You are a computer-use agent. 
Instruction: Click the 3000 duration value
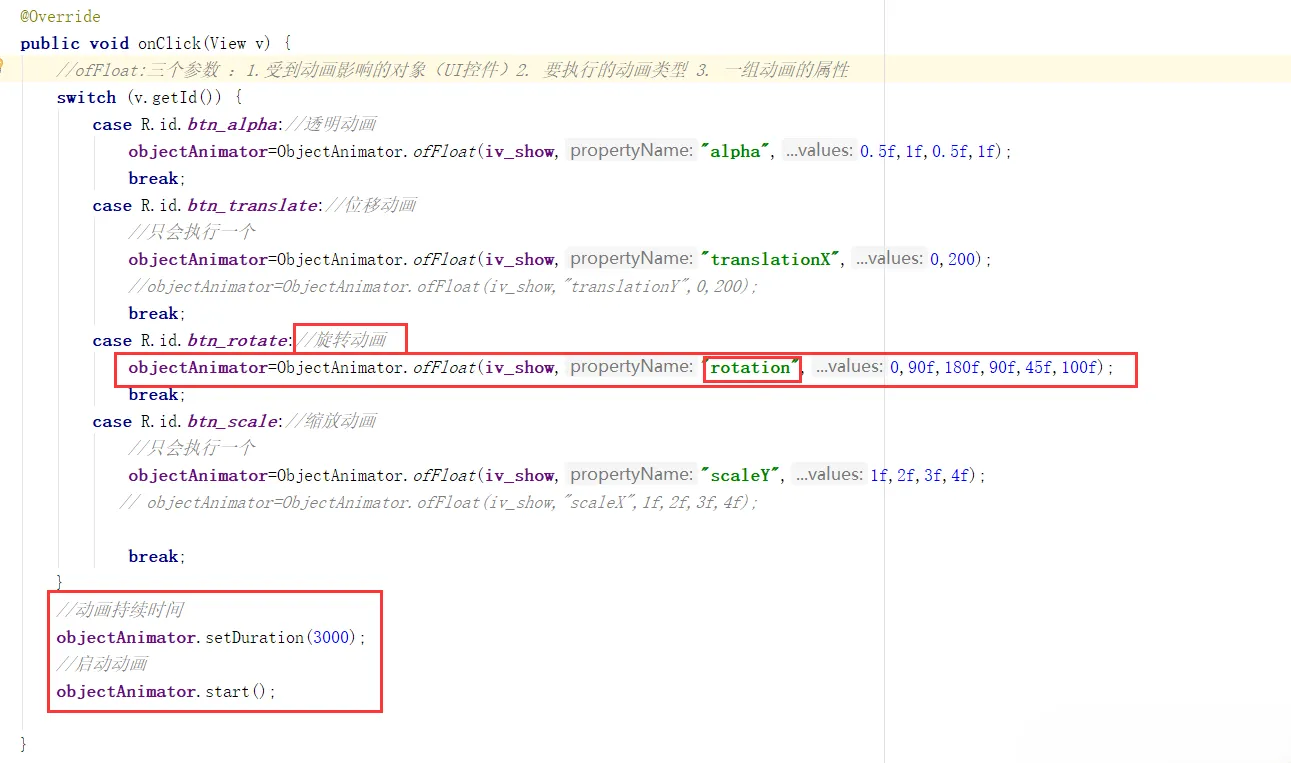click(x=332, y=637)
